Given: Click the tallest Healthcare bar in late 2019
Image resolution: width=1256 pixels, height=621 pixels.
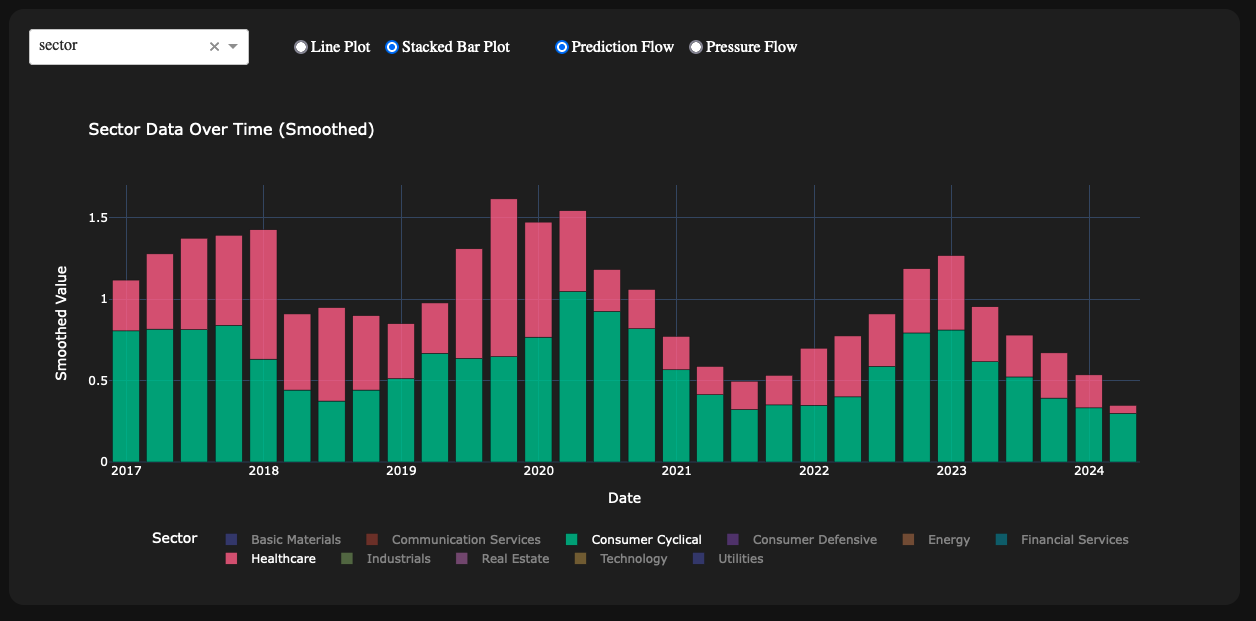Looking at the screenshot, I should tap(504, 277).
